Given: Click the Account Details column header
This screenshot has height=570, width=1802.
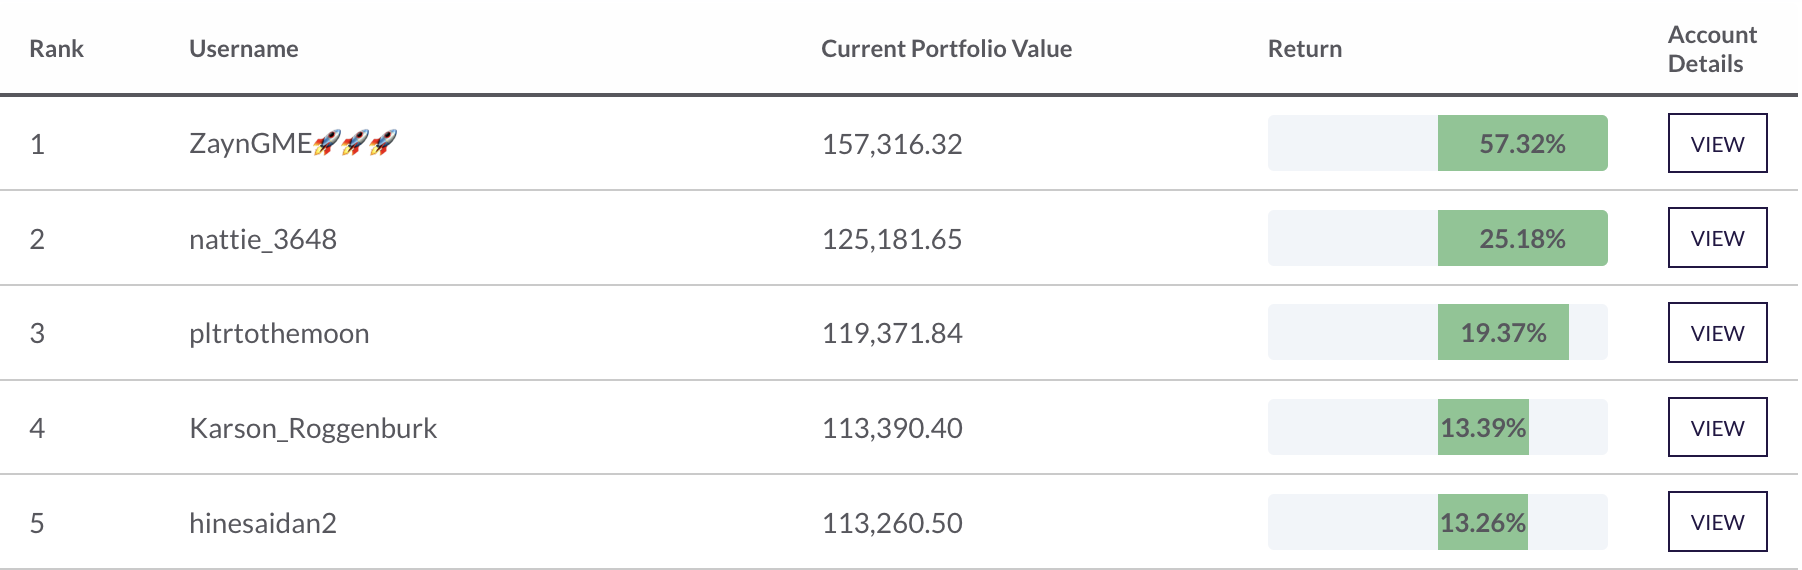Looking at the screenshot, I should click(x=1712, y=49).
